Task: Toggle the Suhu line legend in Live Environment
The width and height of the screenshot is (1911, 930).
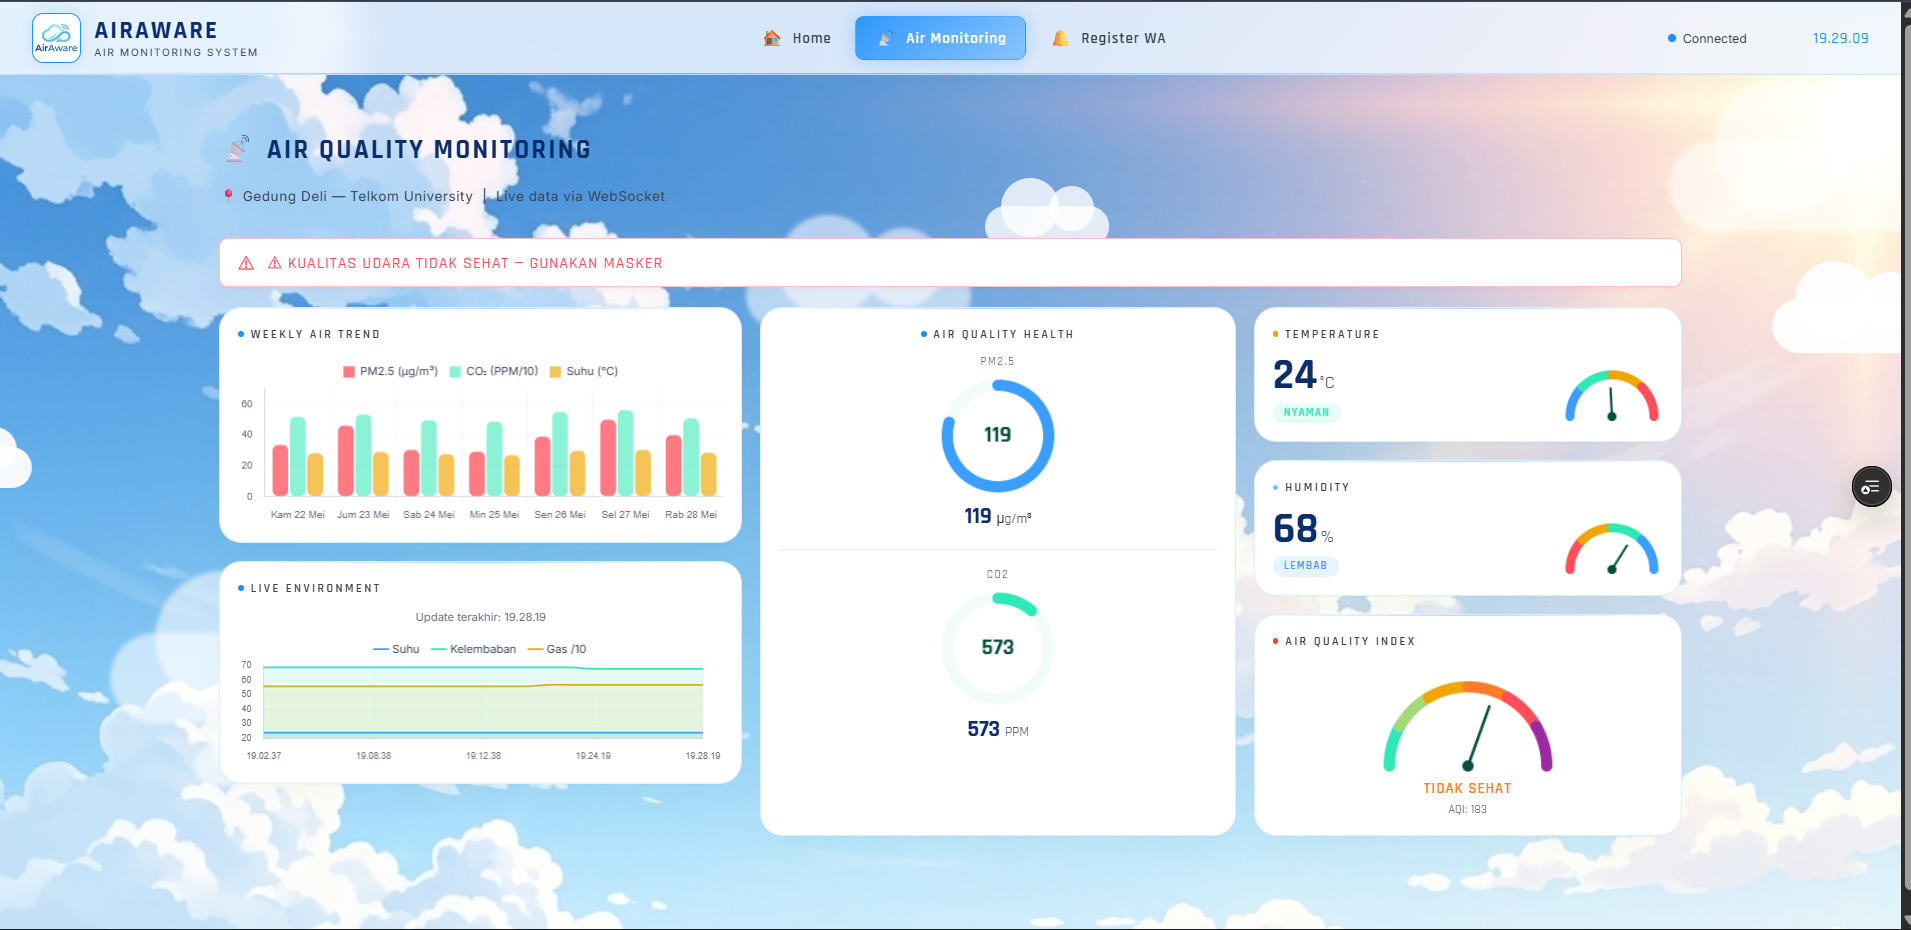Action: click(396, 649)
